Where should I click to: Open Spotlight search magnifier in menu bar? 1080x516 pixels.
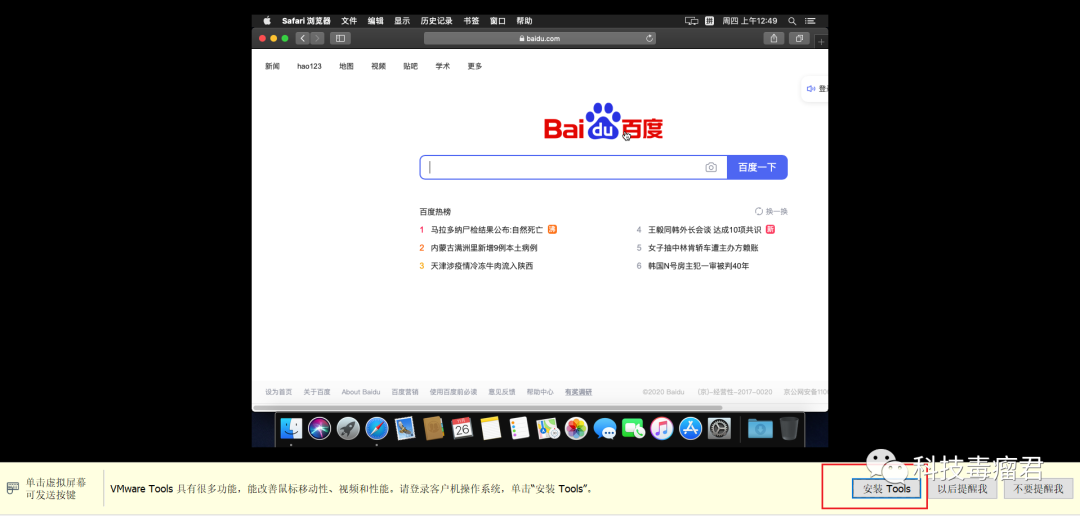pyautogui.click(x=792, y=21)
